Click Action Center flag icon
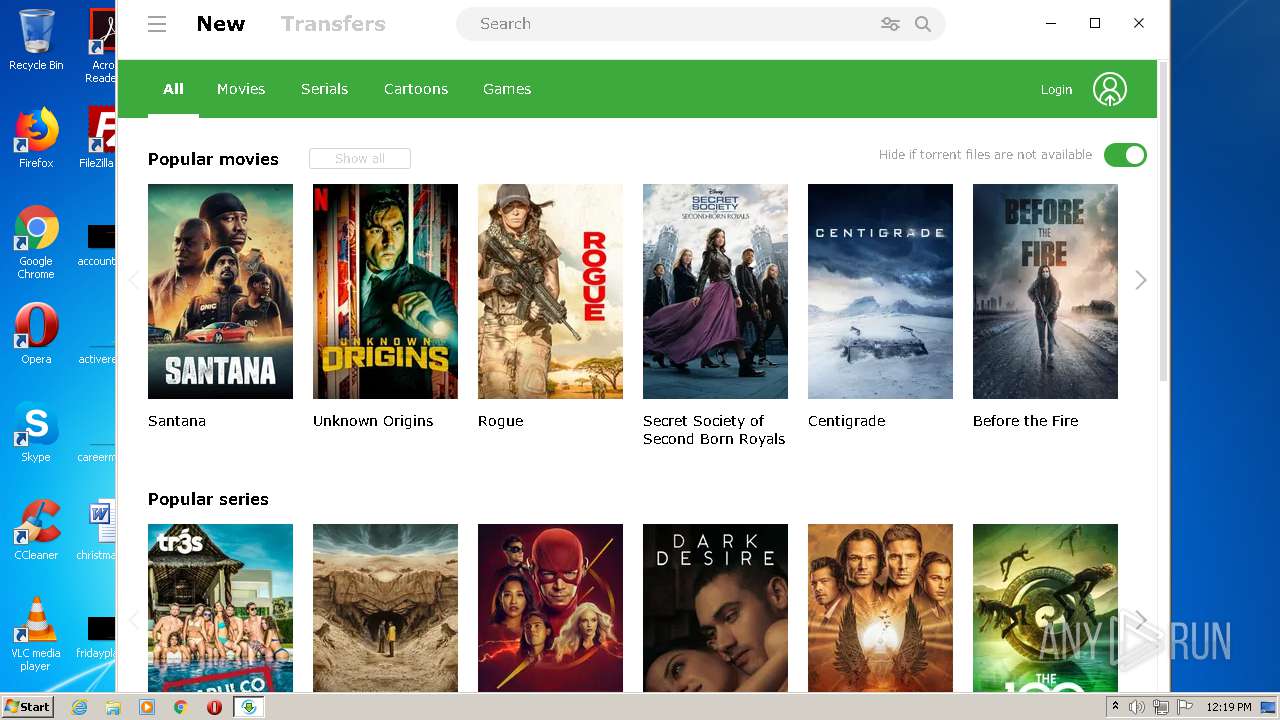Image resolution: width=1280 pixels, height=720 pixels. tap(1183, 707)
